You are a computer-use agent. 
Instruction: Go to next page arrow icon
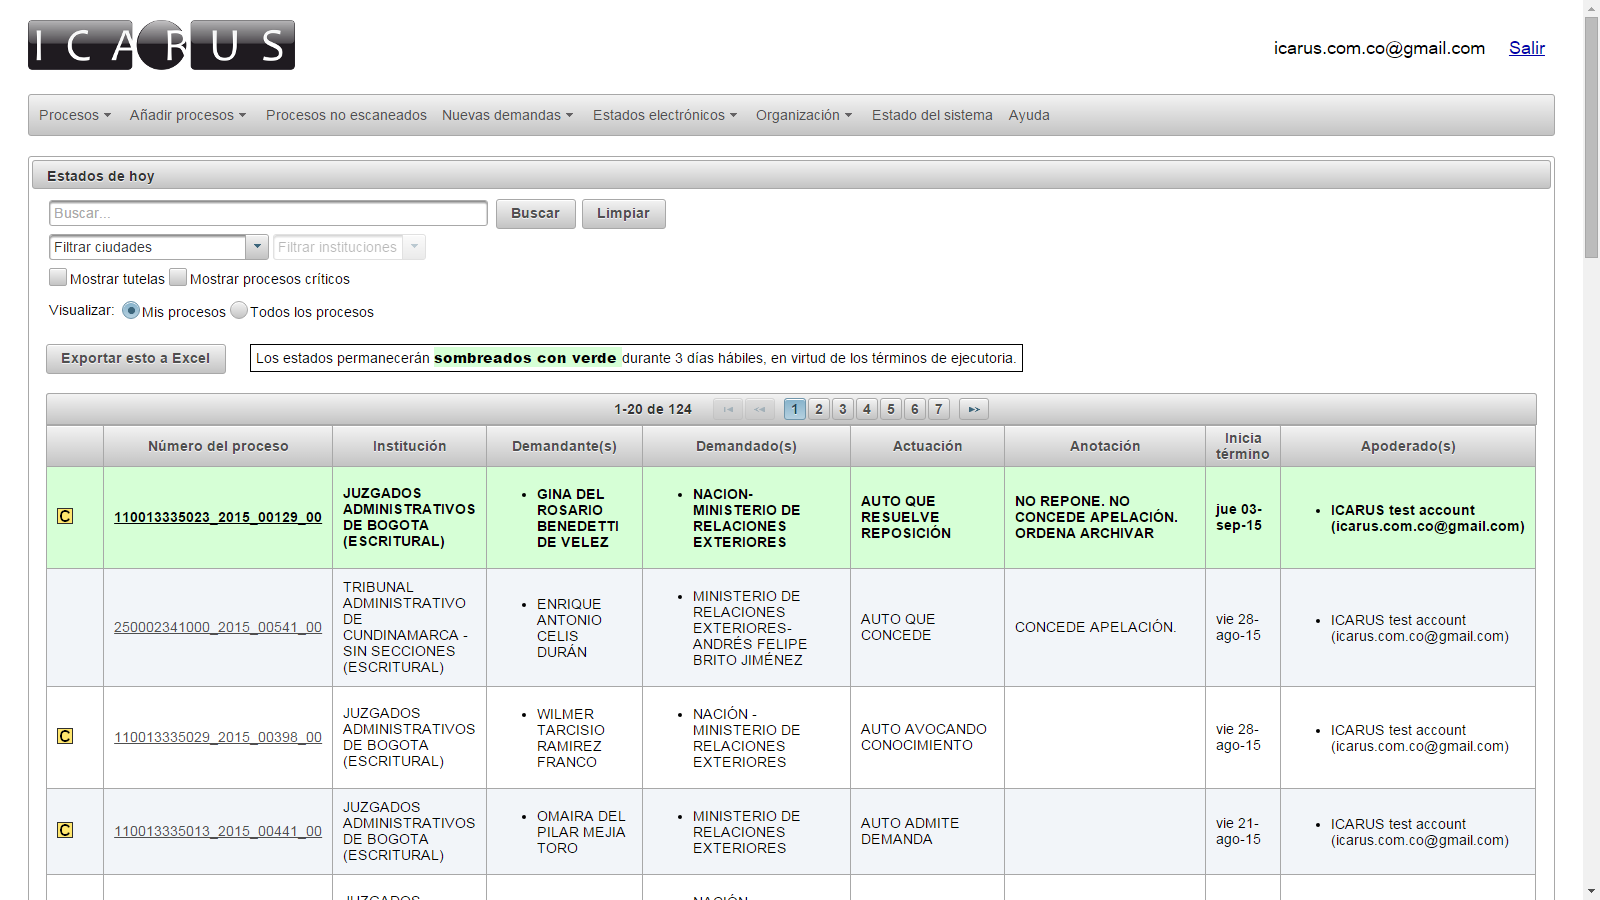pos(974,409)
